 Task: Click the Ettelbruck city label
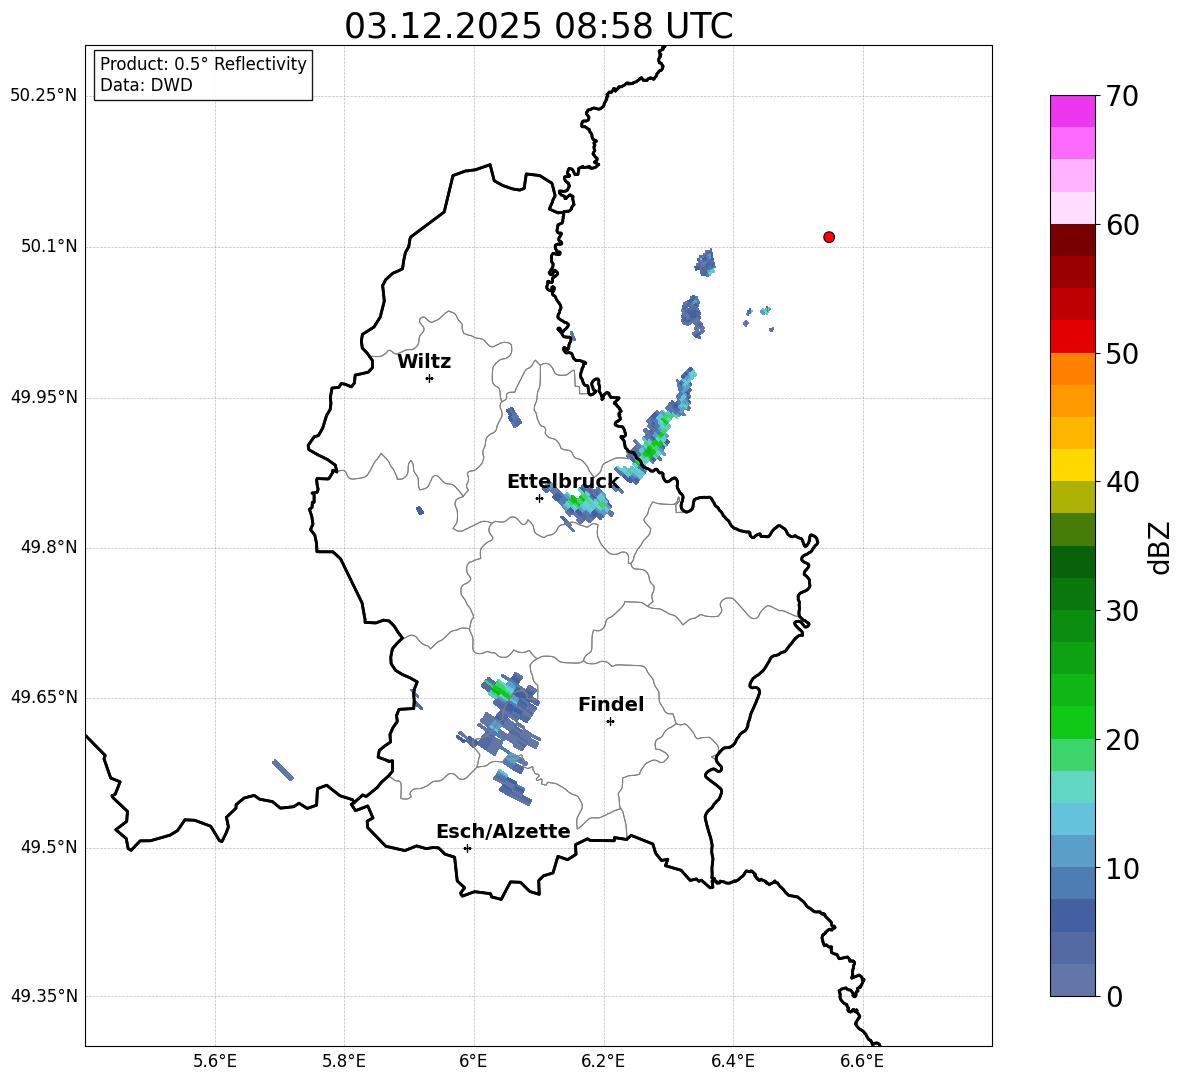[563, 482]
